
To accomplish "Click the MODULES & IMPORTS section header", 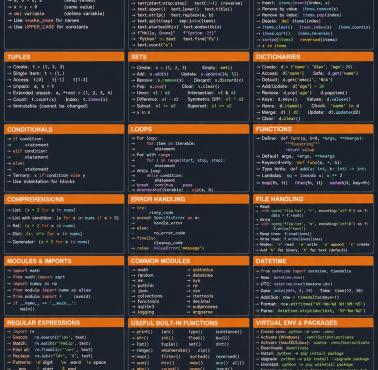I will 64,261.
